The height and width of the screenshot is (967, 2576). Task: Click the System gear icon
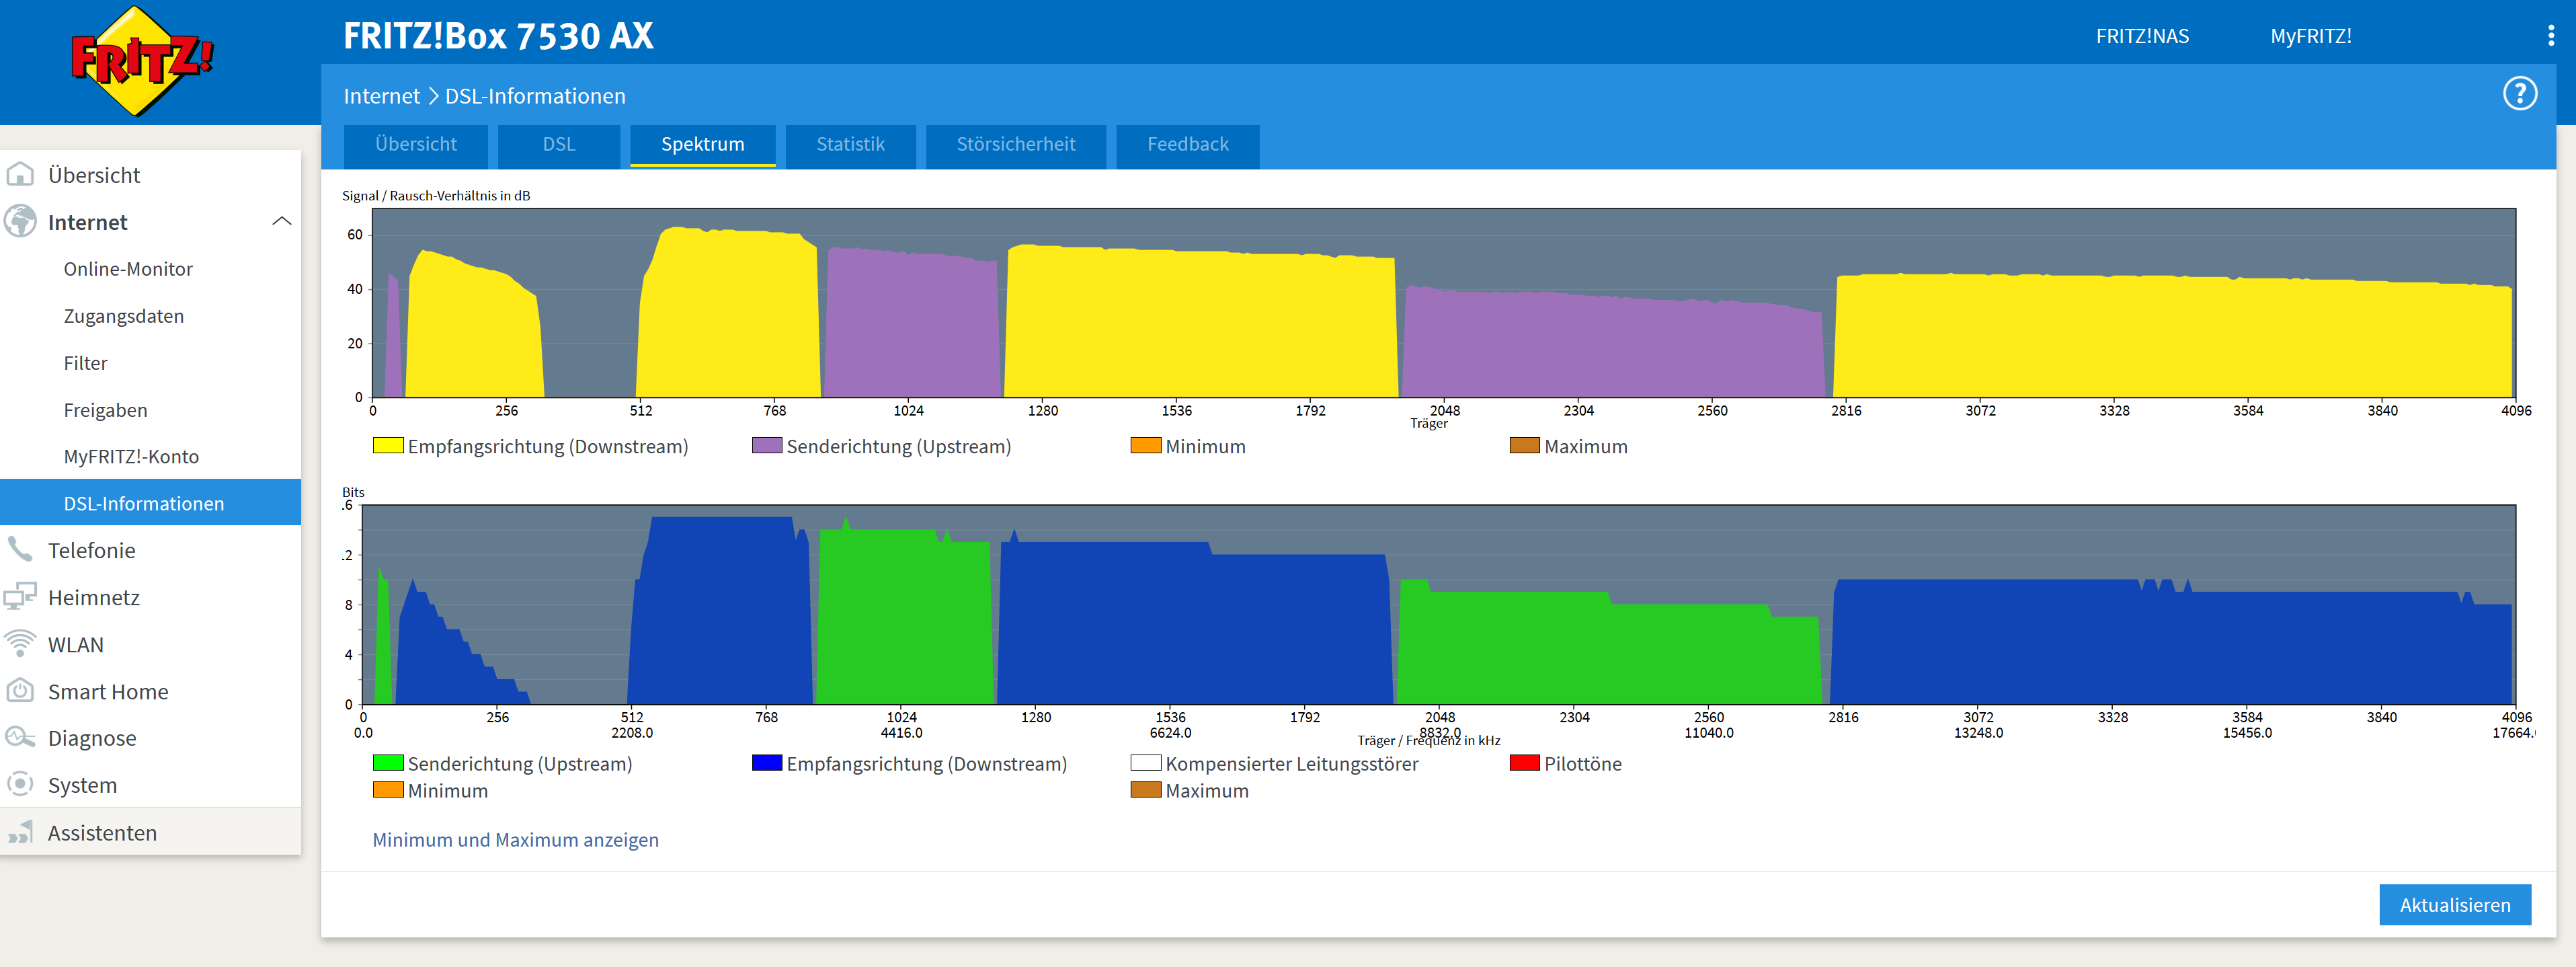[20, 785]
